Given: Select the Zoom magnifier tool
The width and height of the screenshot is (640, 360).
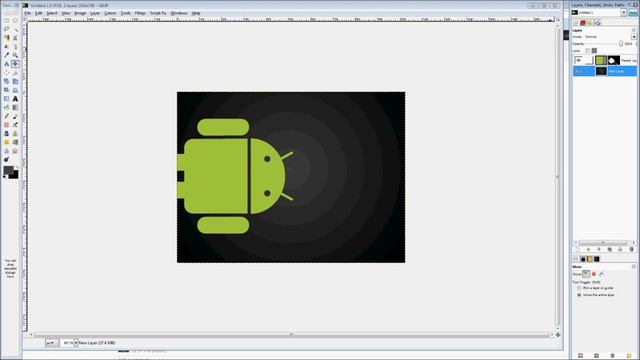Looking at the screenshot, I should [x=15, y=55].
